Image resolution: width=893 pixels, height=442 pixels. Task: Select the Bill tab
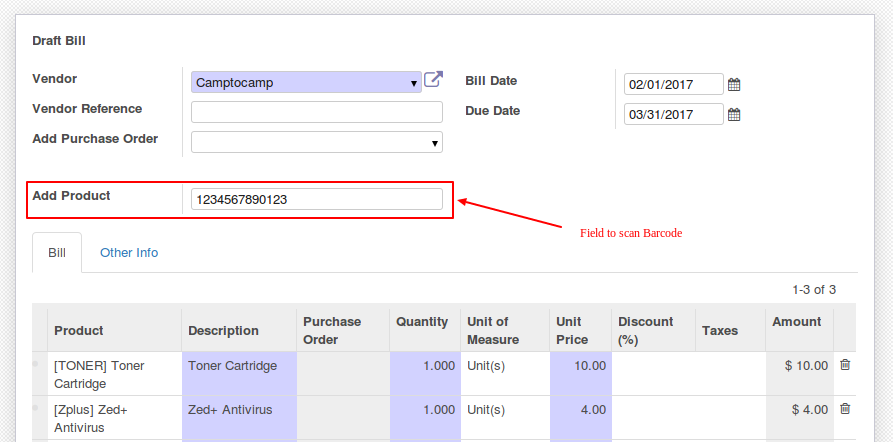57,252
